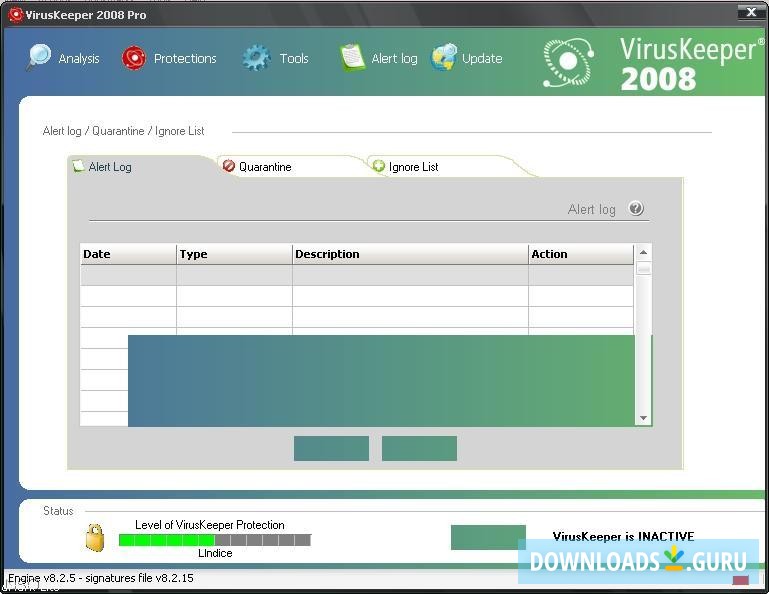Click the Alert Log tab's notepad icon
Viewport: 769px width, 594px height.
click(x=78, y=166)
